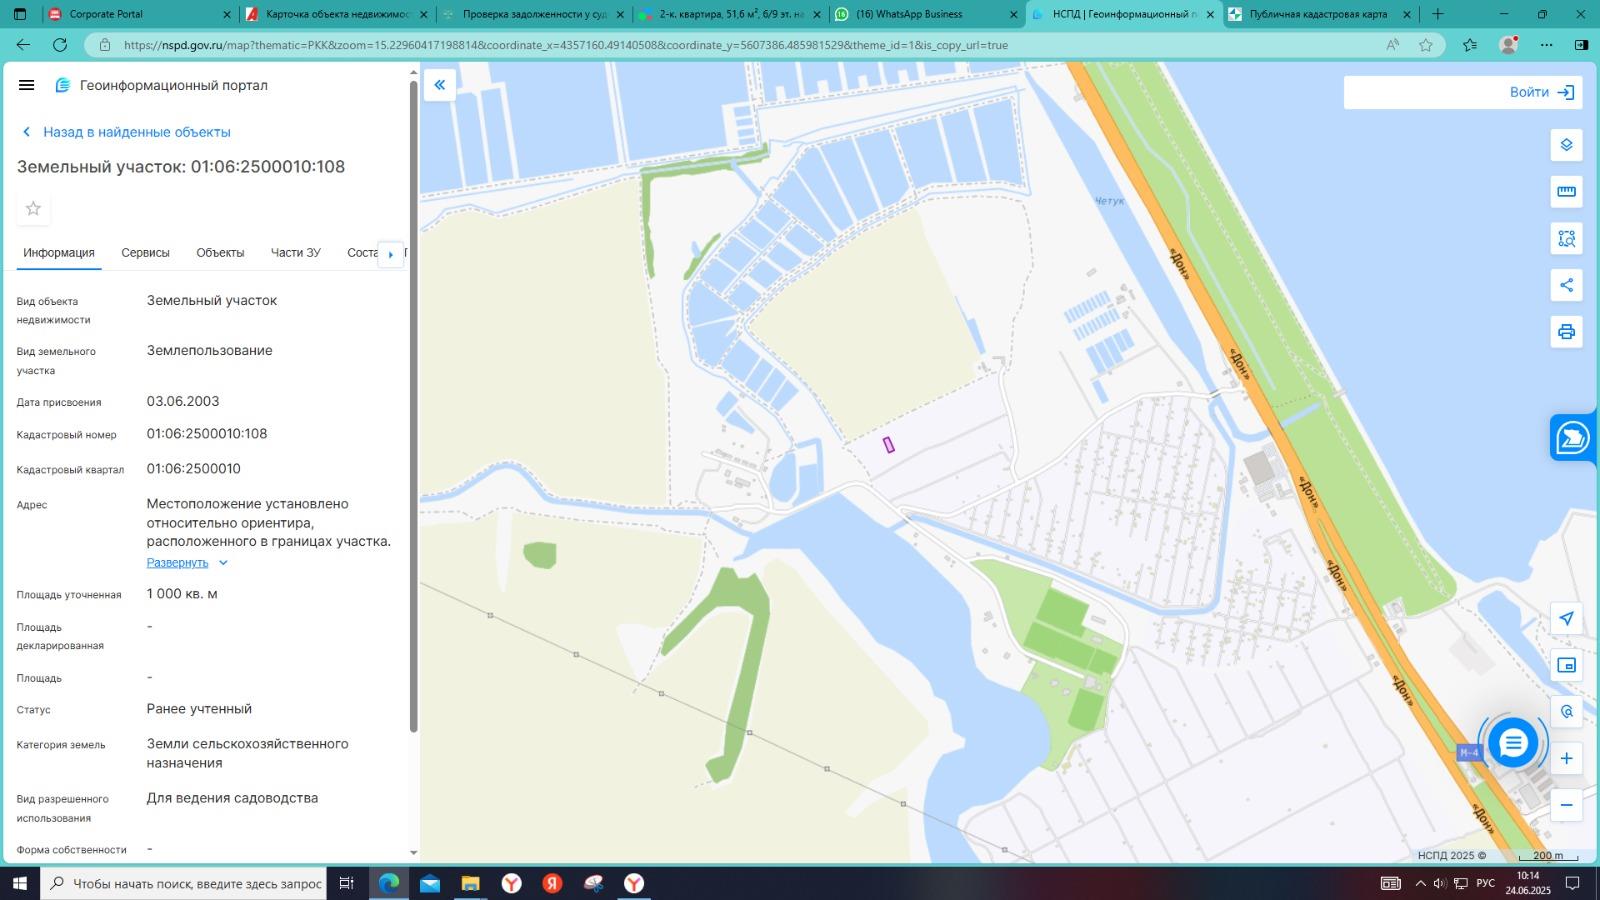Click the share map icon
Image resolution: width=1600 pixels, height=900 pixels.
point(1566,285)
